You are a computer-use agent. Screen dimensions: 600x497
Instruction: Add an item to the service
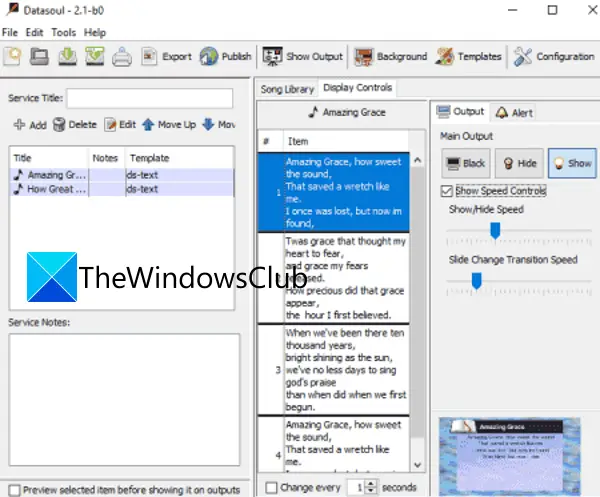click(30, 125)
